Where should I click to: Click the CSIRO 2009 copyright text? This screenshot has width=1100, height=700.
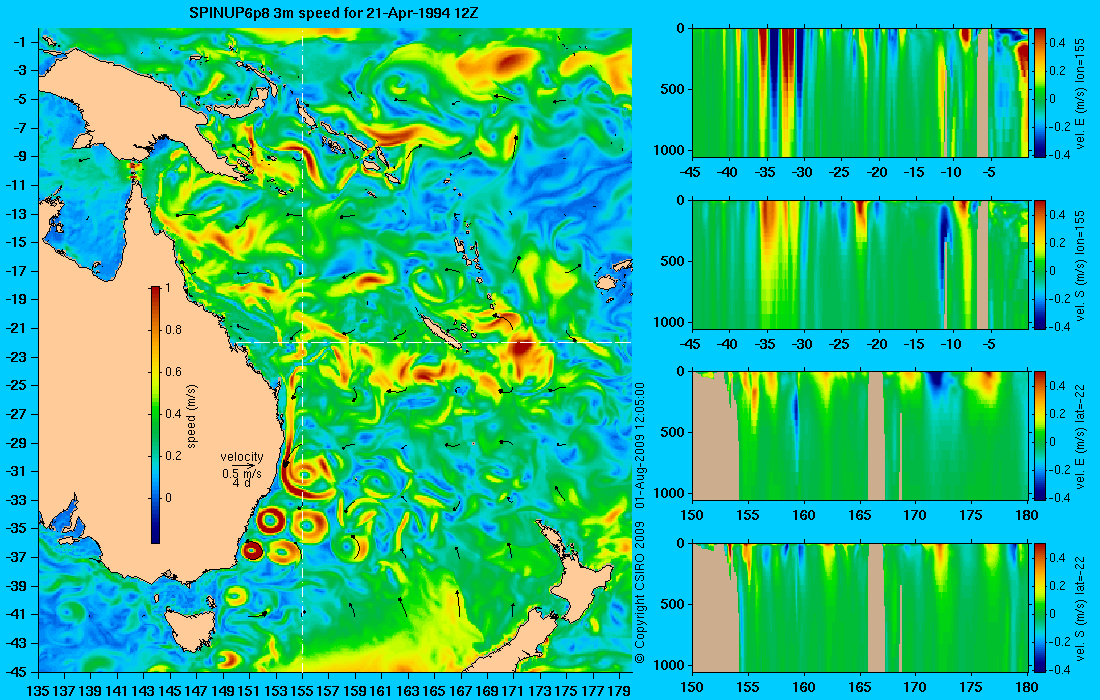[x=639, y=592]
